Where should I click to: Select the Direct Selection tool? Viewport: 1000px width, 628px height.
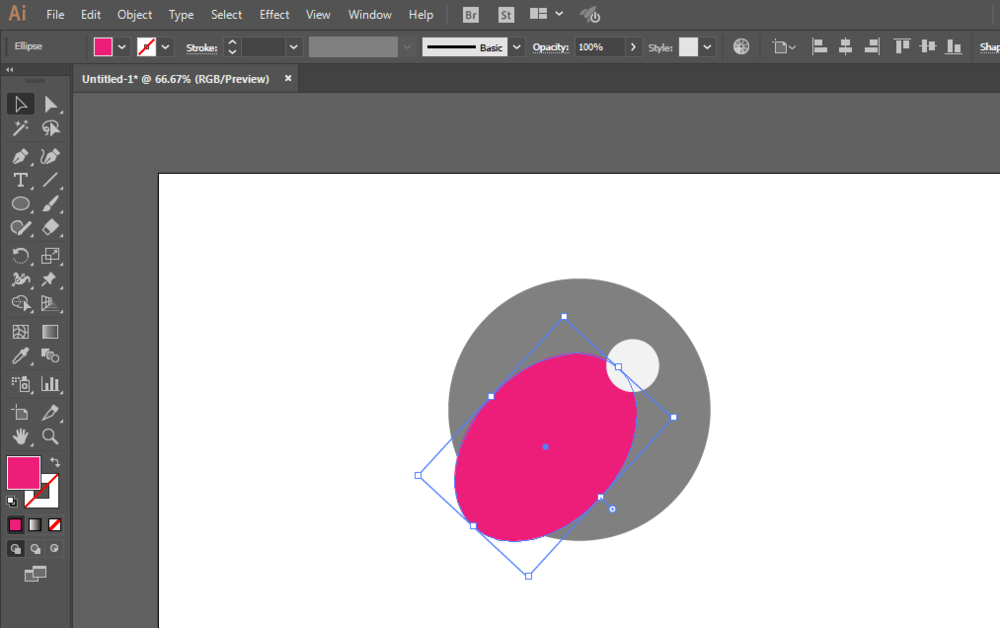50,104
